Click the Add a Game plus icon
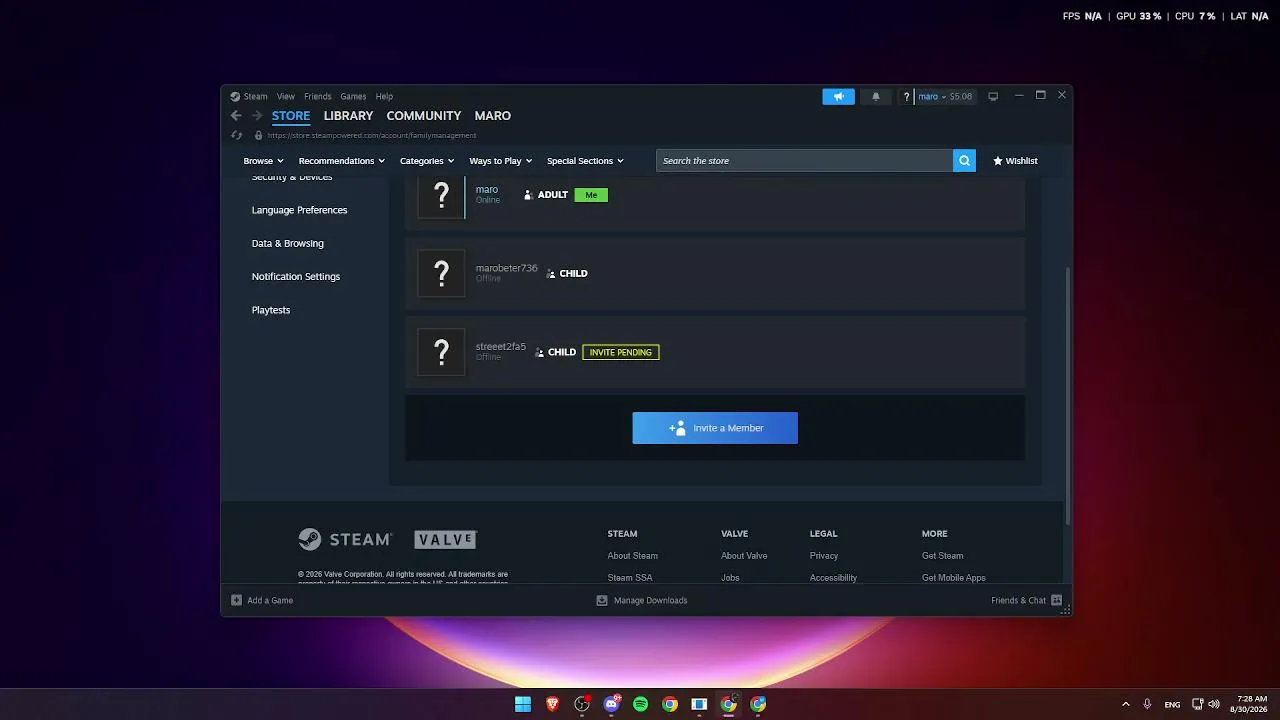 [x=237, y=600]
